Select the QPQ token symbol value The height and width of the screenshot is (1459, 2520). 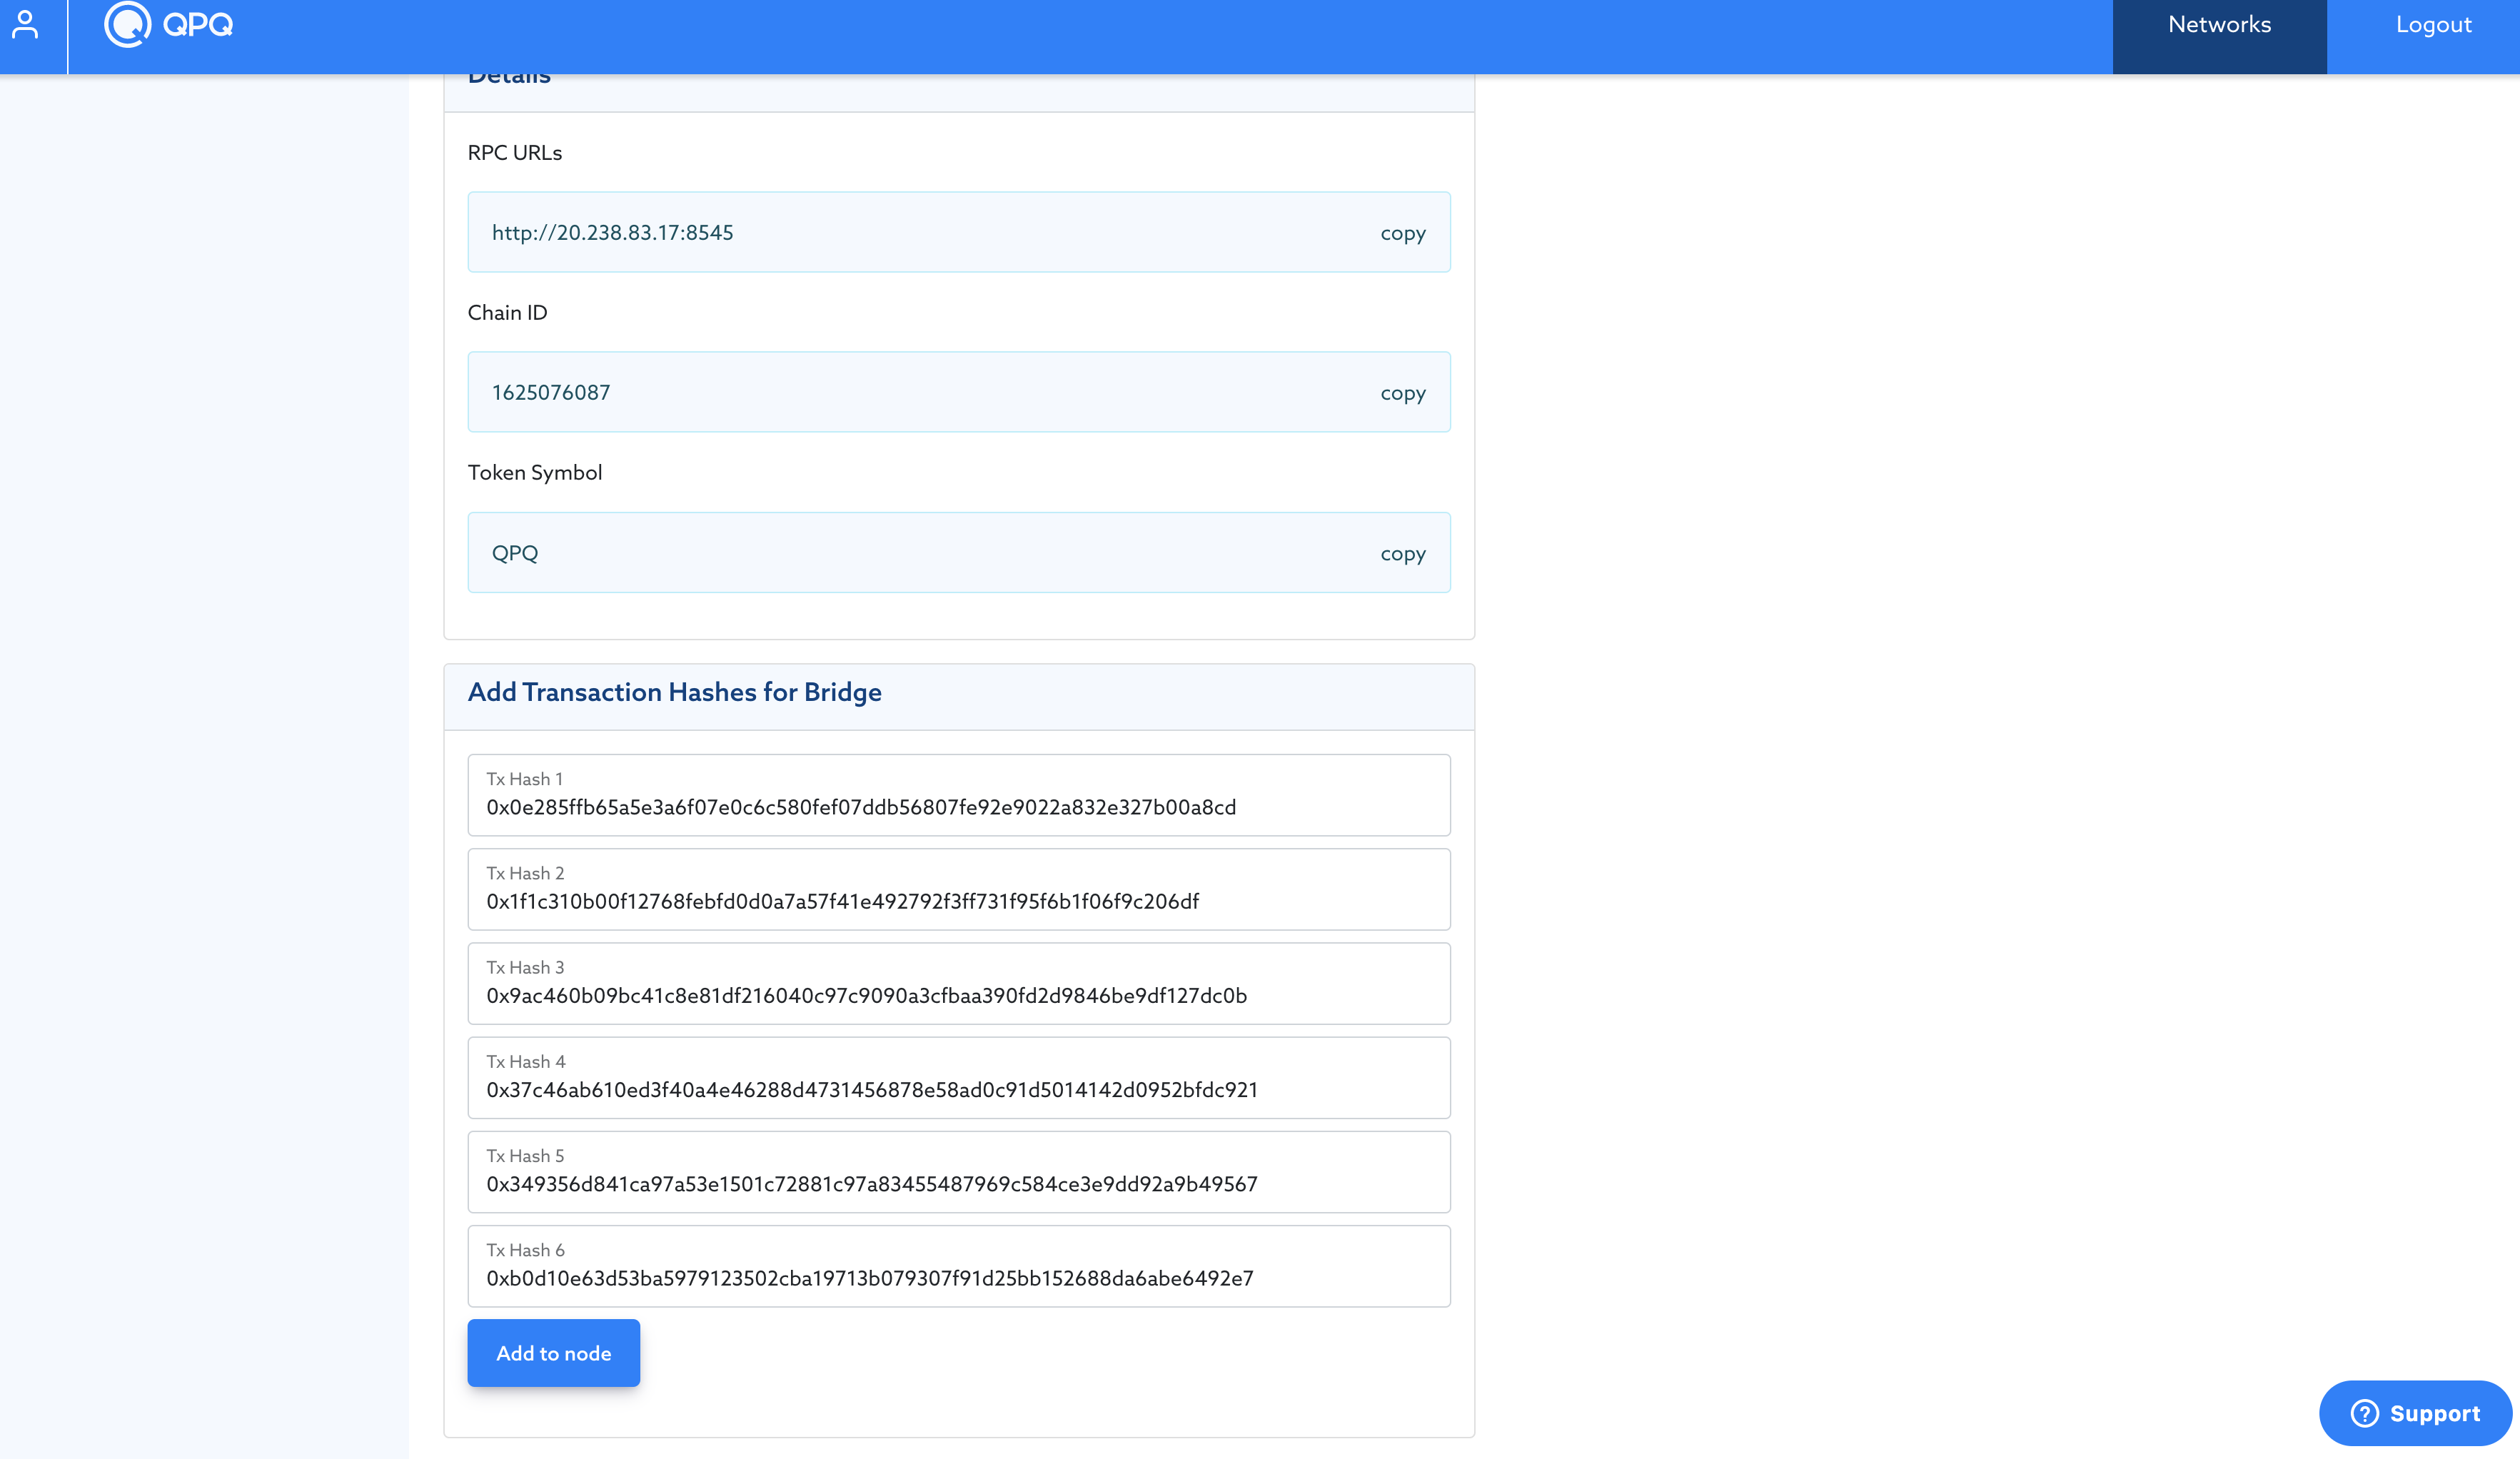pyautogui.click(x=515, y=553)
